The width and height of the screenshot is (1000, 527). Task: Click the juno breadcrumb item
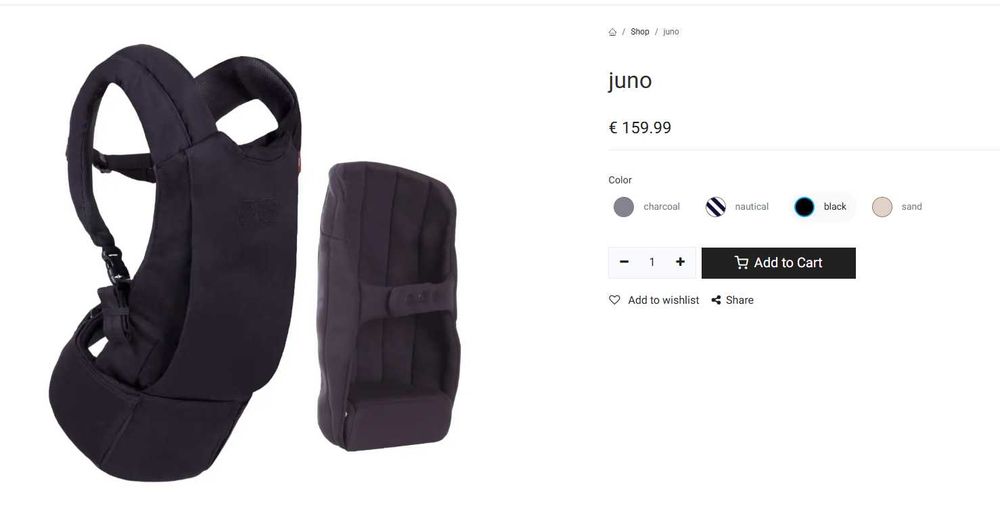671,32
